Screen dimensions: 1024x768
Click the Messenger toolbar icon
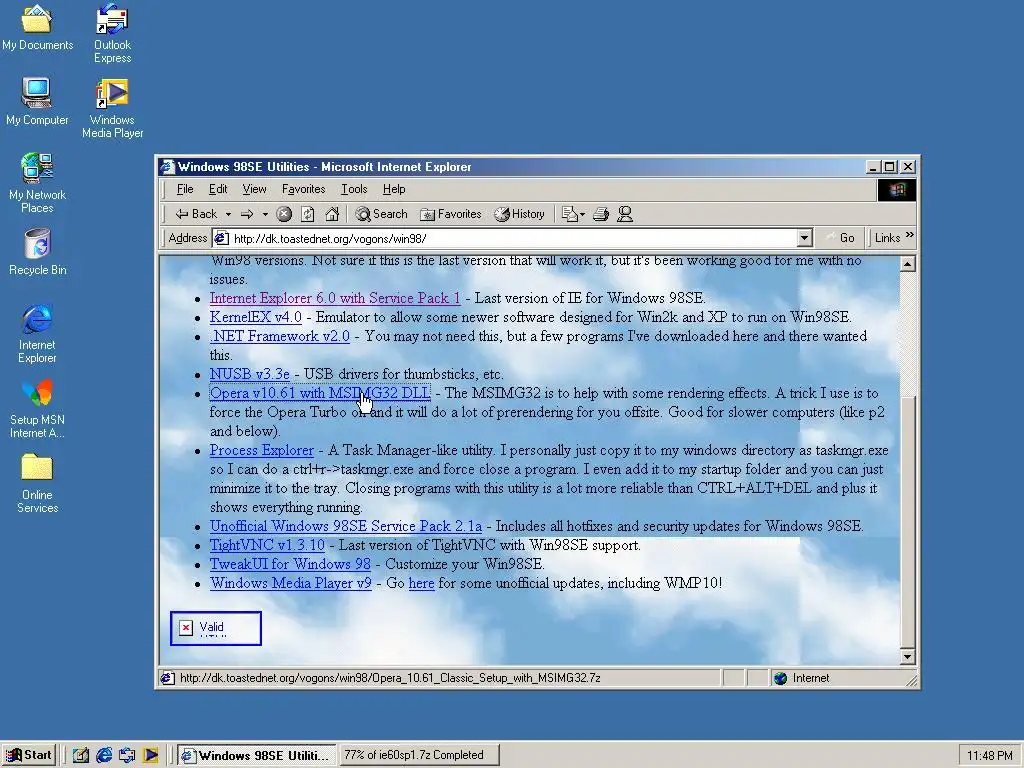click(625, 214)
